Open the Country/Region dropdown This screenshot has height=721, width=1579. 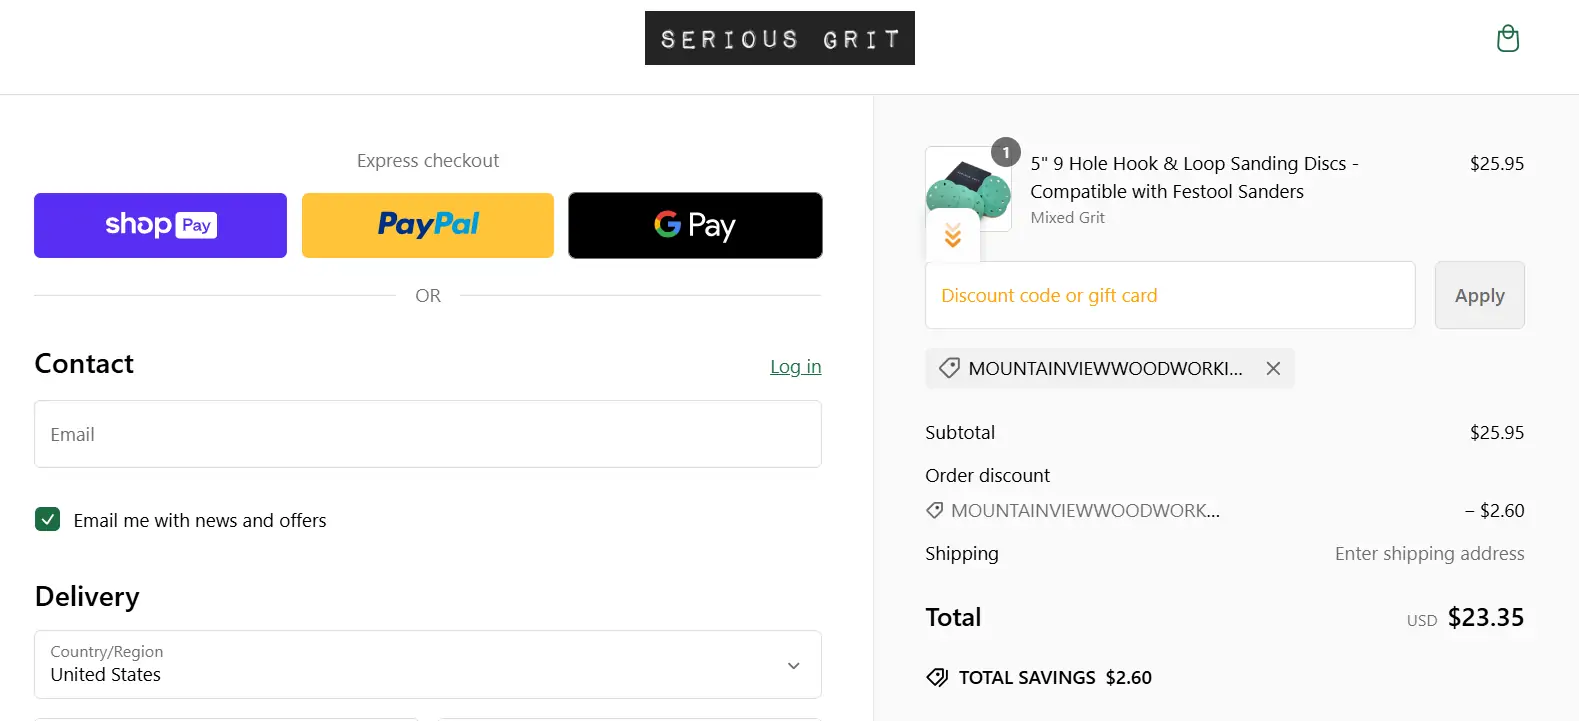428,664
